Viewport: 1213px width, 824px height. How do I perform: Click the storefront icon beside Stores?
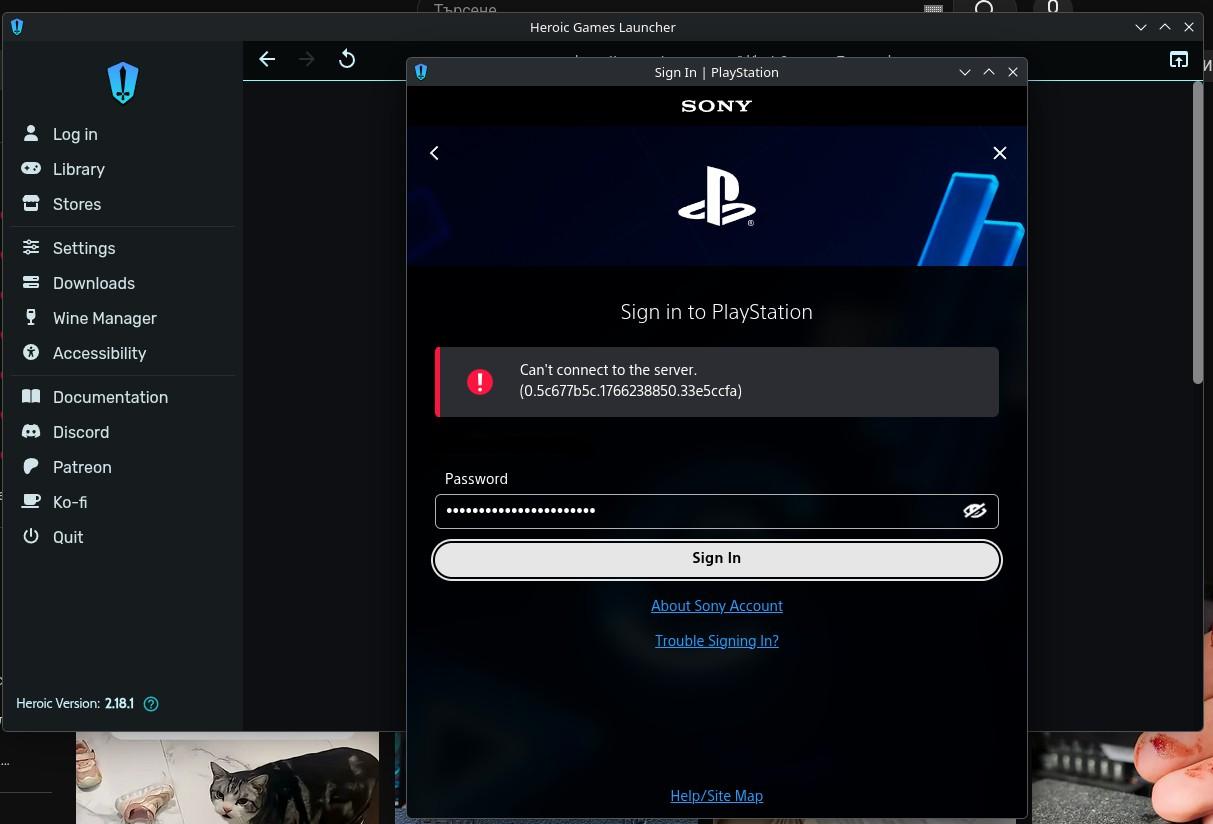[x=31, y=203]
